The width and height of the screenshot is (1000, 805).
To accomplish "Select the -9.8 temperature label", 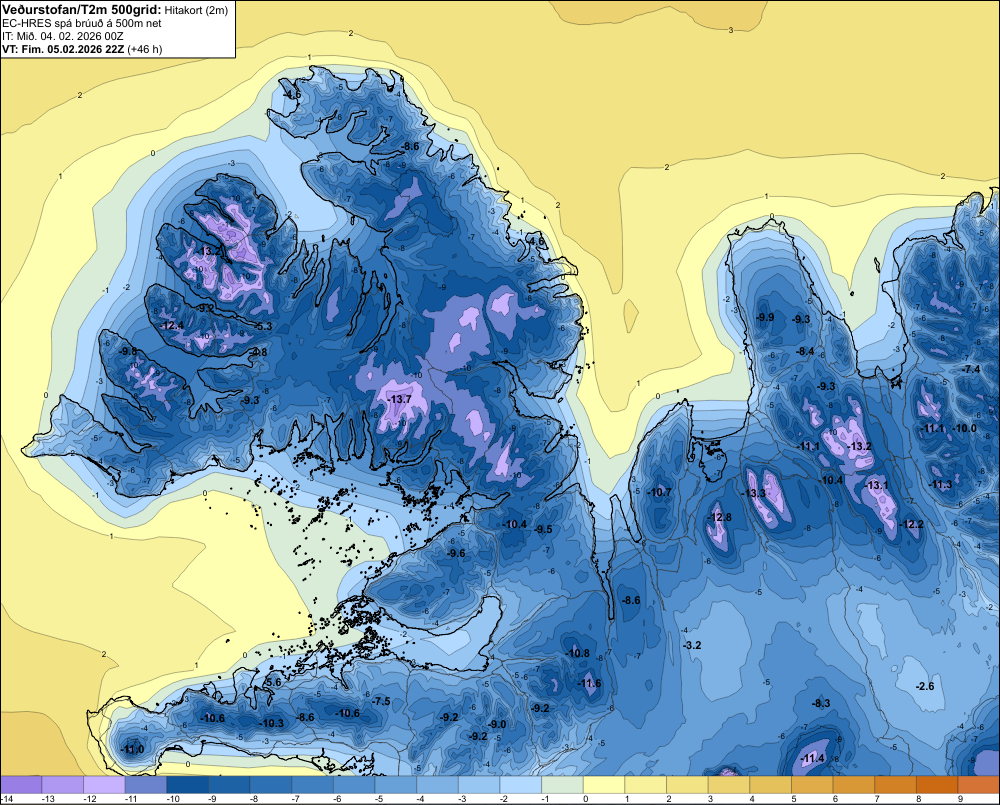I will [128, 351].
